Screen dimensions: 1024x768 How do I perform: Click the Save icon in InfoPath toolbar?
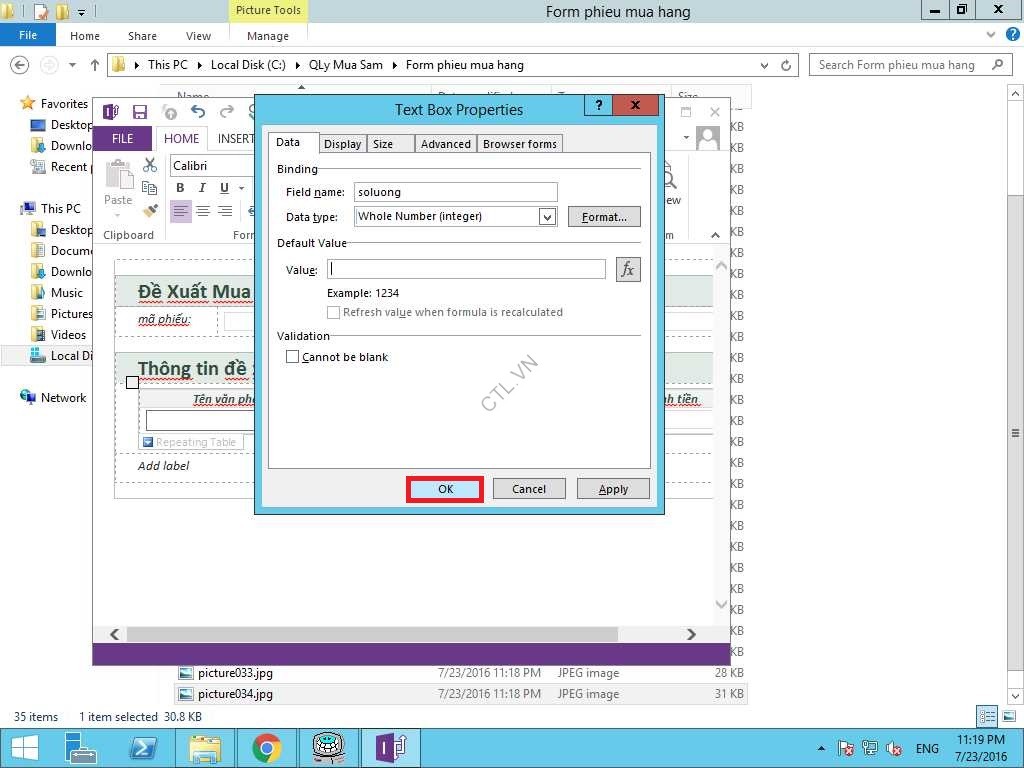(x=140, y=112)
